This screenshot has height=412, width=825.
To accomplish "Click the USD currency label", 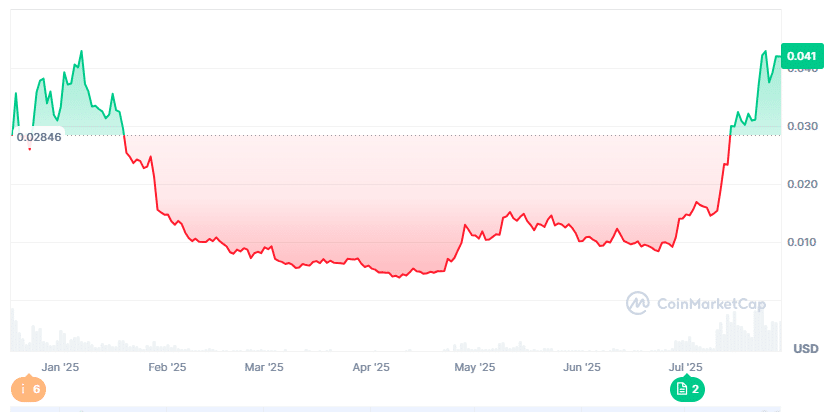I will tap(806, 349).
